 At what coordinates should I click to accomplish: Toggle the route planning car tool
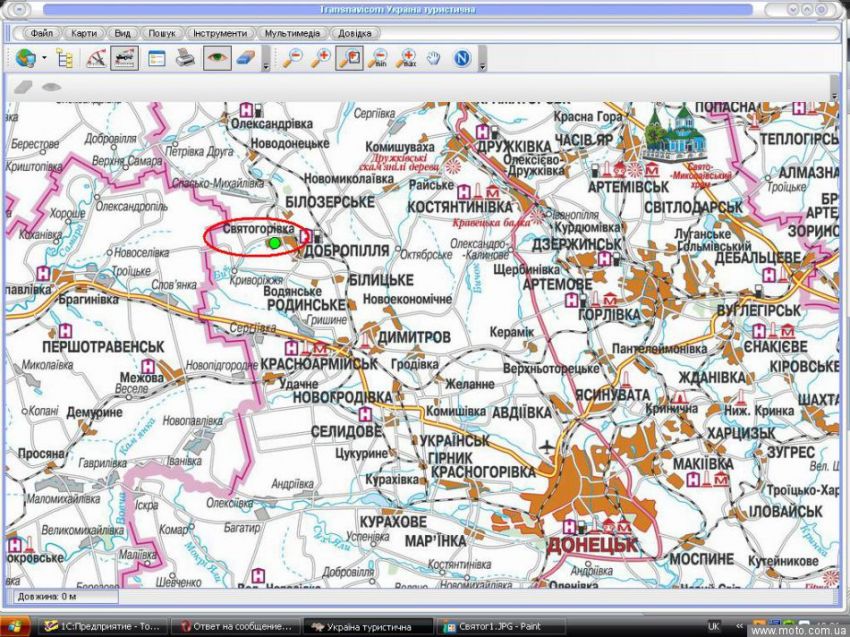click(124, 58)
